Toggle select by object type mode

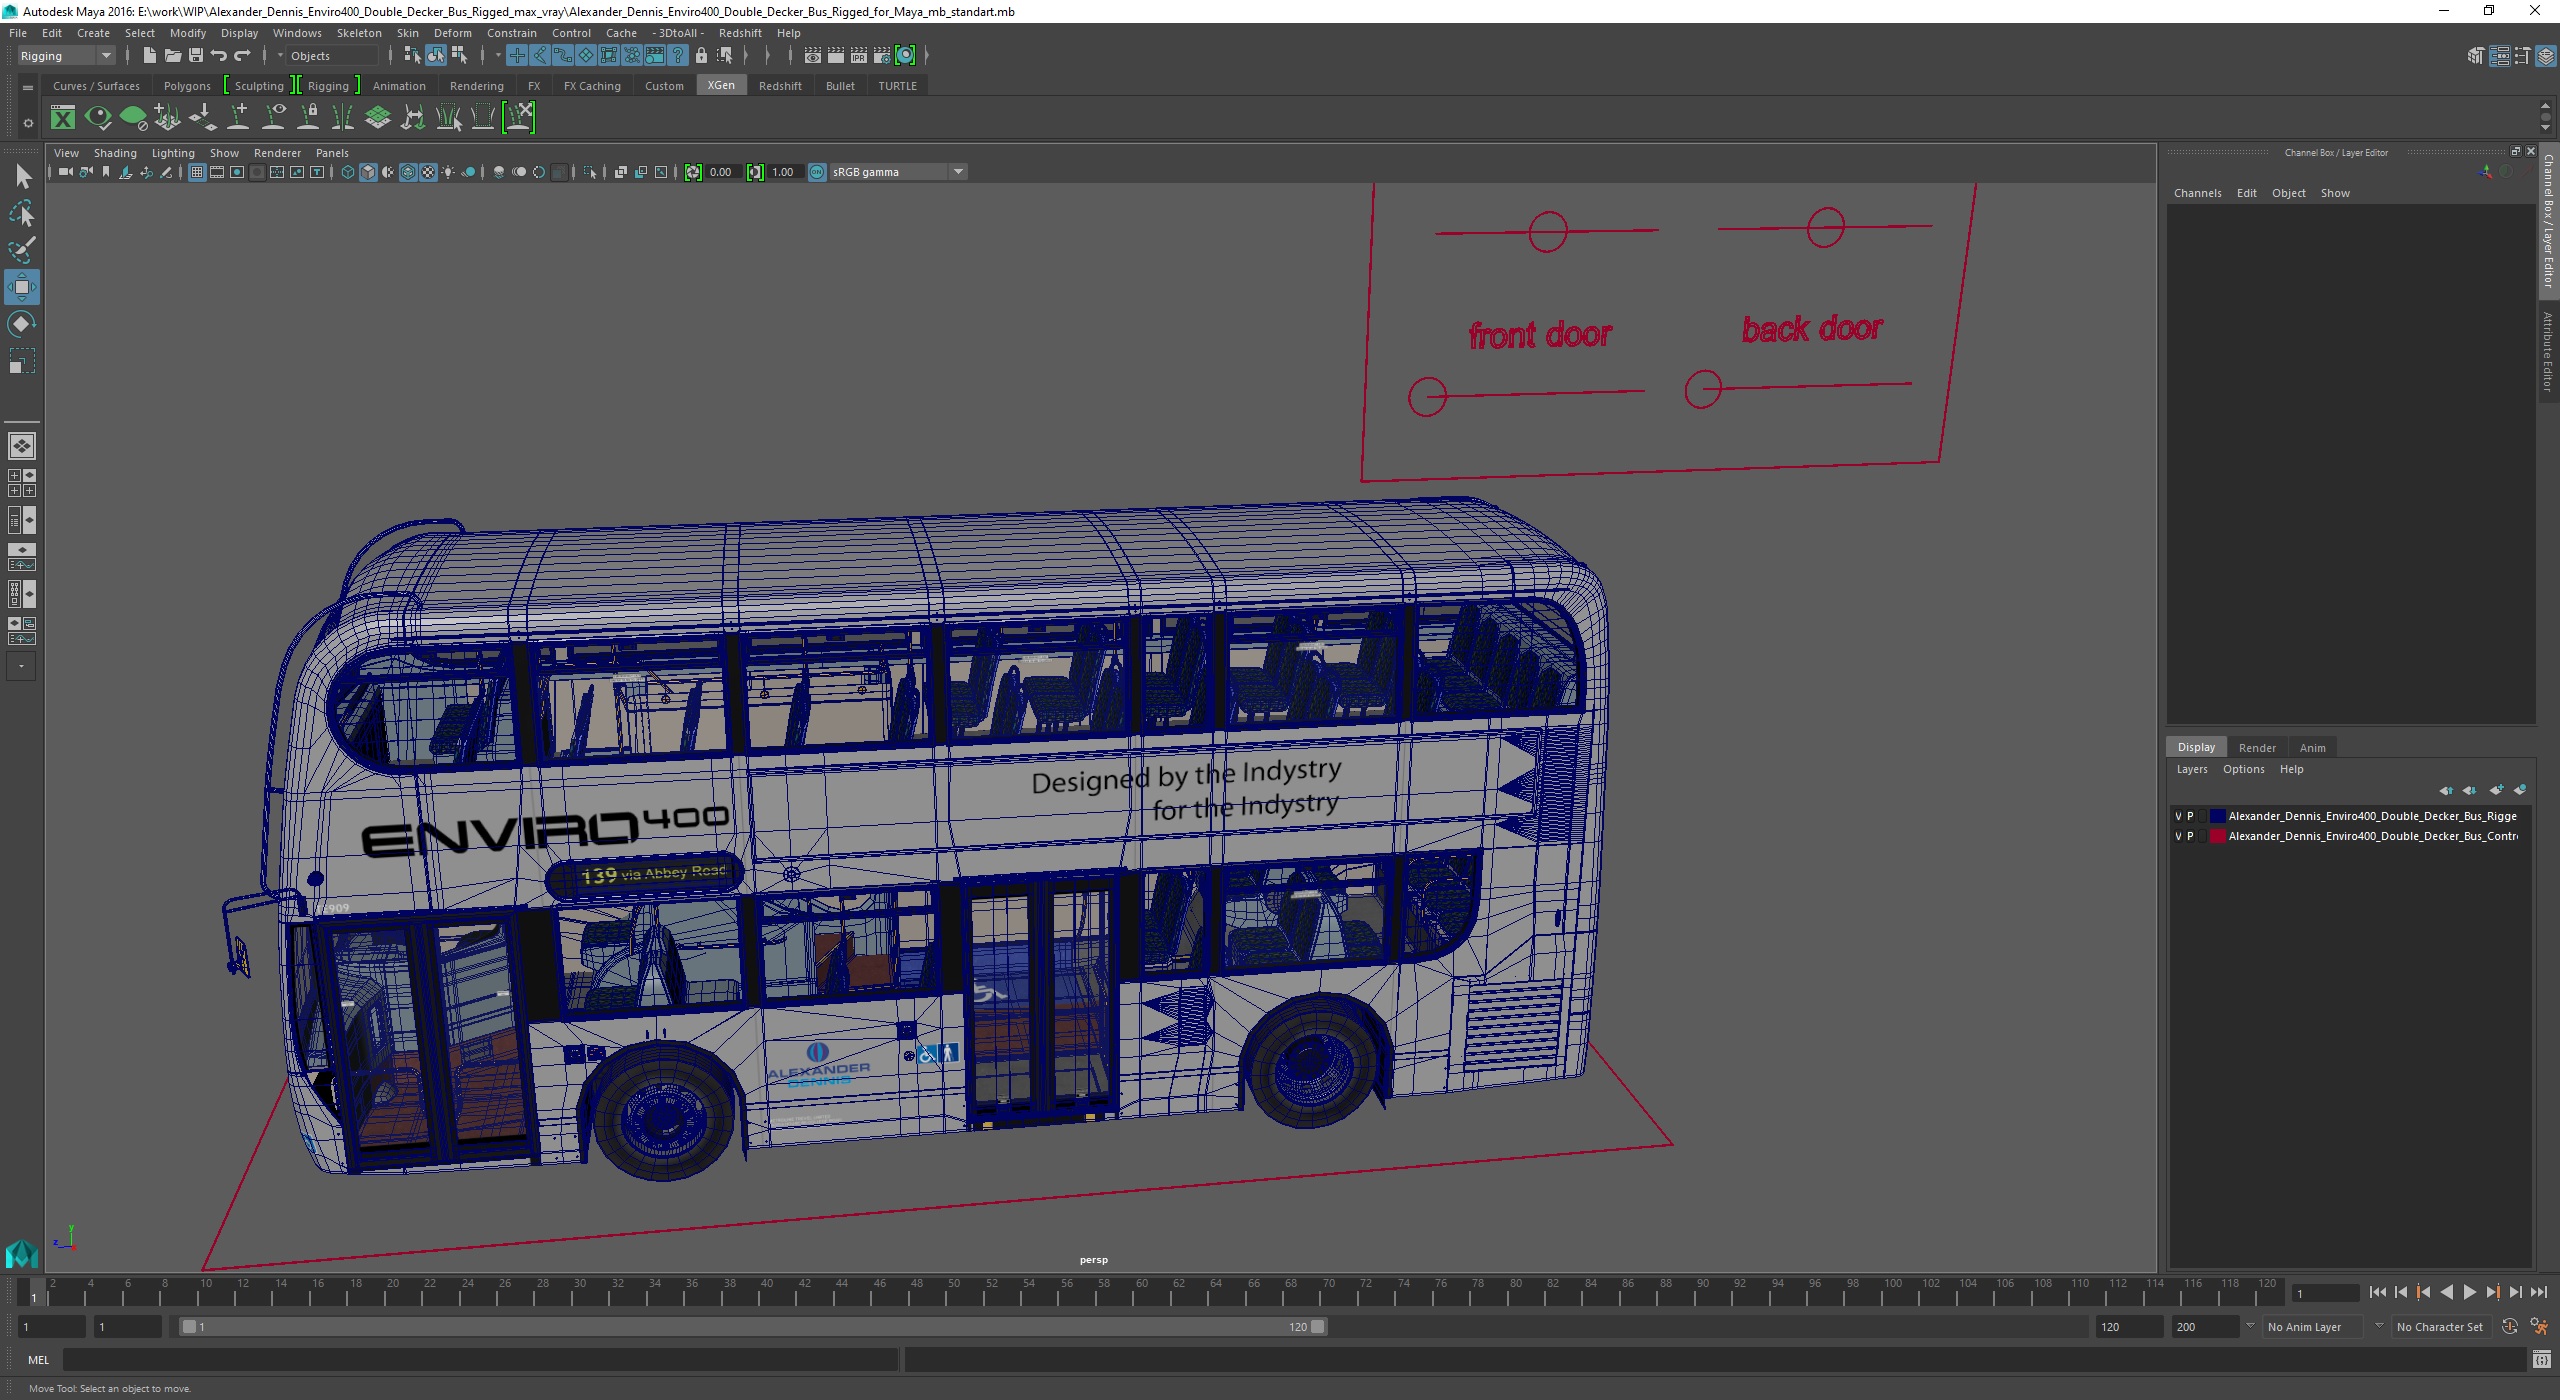(x=436, y=56)
